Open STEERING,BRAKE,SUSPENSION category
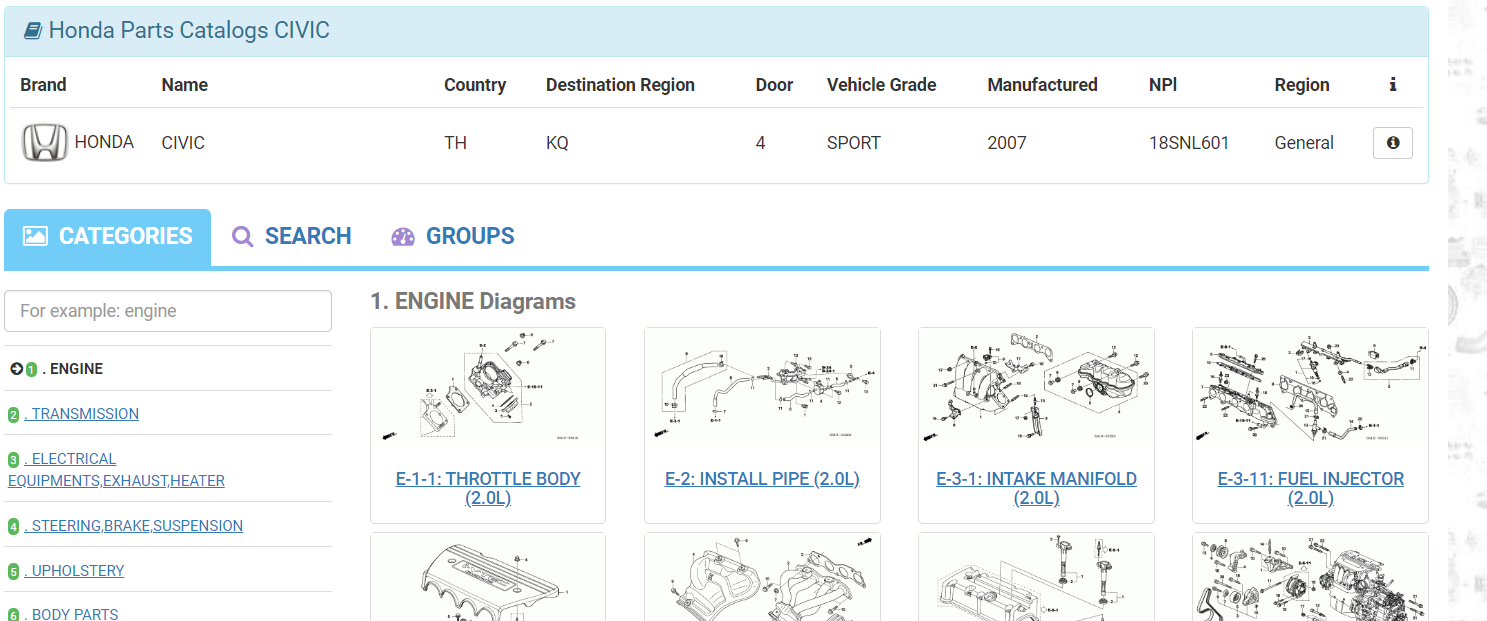Viewport: 1487px width, 621px height. (133, 526)
